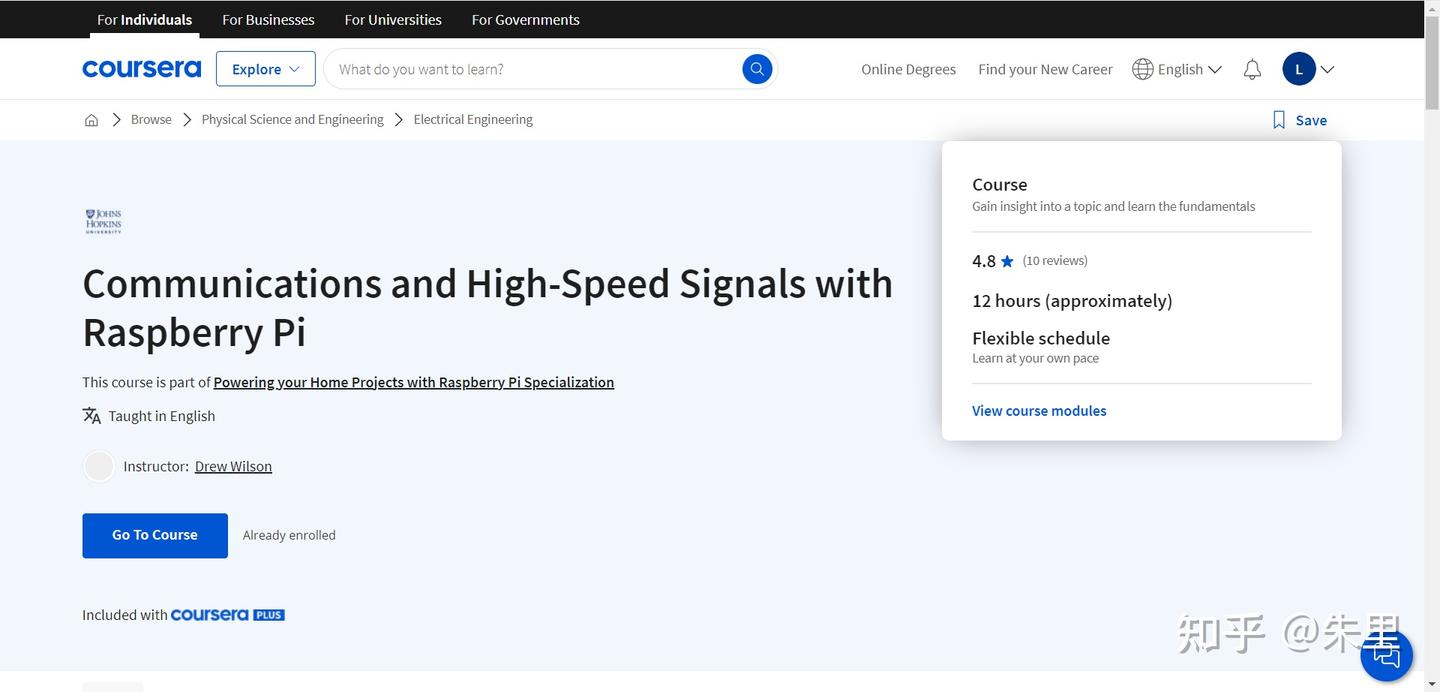This screenshot has width=1440, height=692.
Task: Open Powering your Home Projects Specialization link
Action: click(414, 382)
